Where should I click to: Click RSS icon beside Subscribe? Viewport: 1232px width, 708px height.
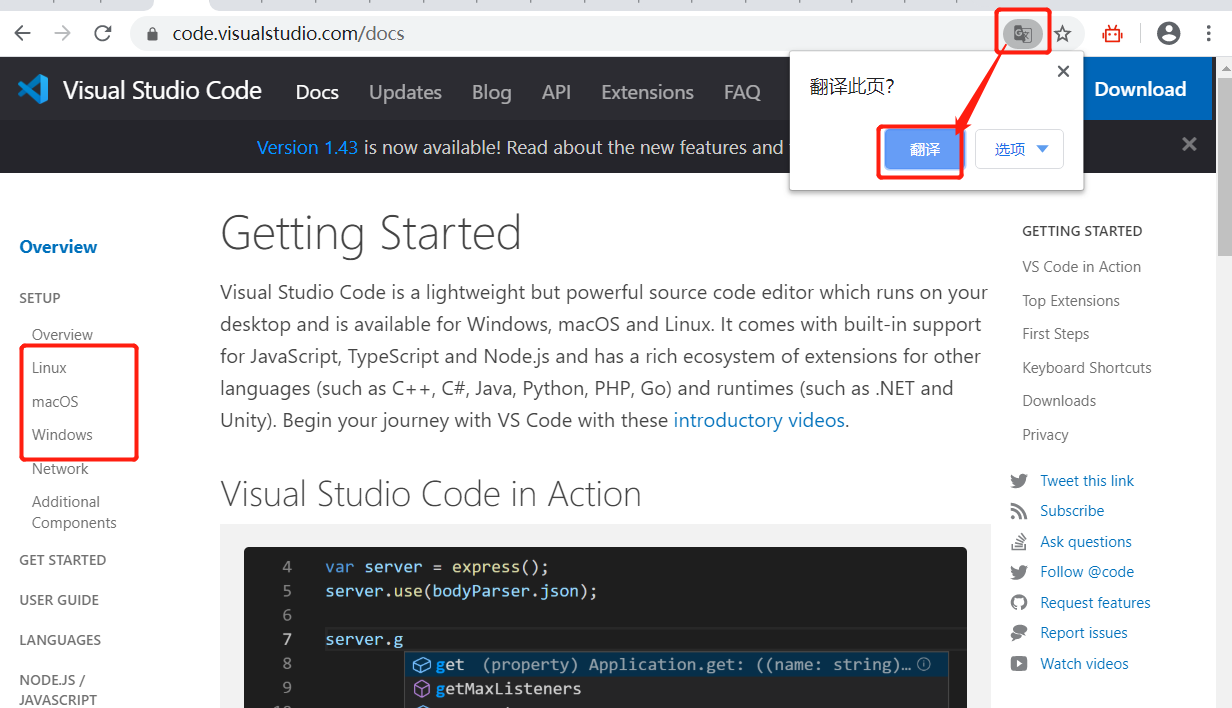pyautogui.click(x=1019, y=511)
